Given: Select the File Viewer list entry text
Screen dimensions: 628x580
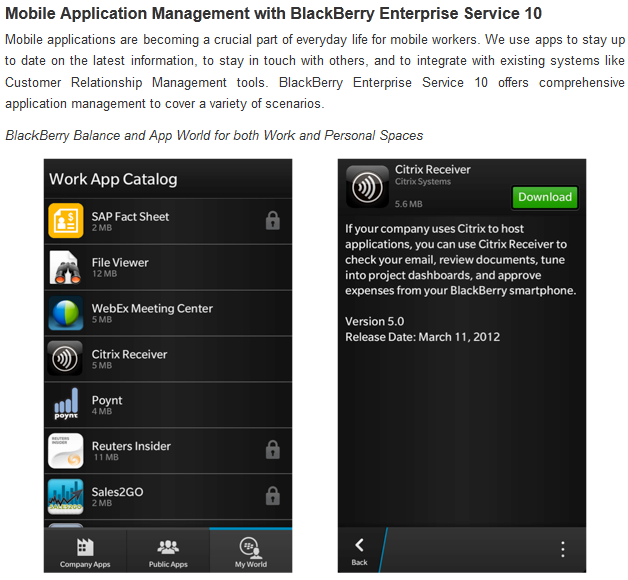Looking at the screenshot, I should pos(120,263).
